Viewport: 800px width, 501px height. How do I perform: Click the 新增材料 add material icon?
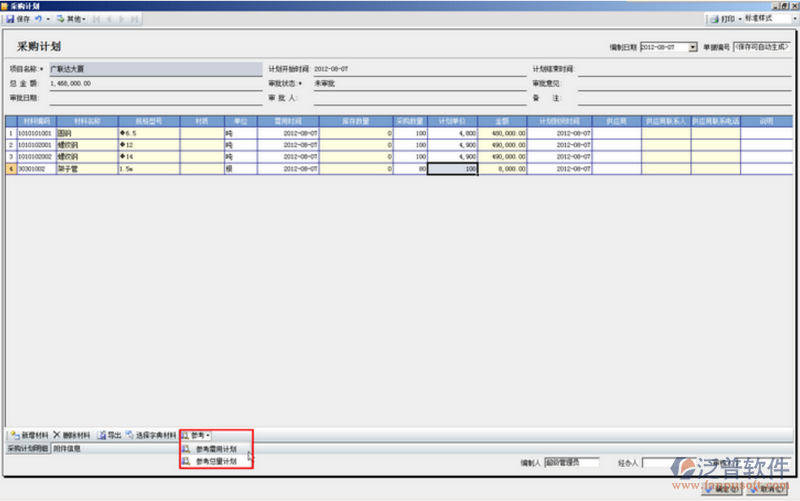pyautogui.click(x=12, y=436)
